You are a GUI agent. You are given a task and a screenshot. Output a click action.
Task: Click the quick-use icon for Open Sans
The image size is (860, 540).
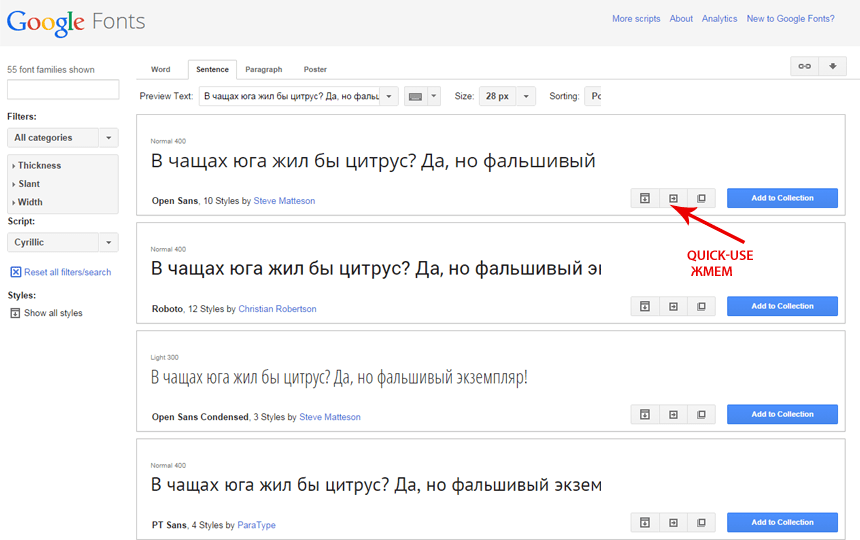point(673,198)
